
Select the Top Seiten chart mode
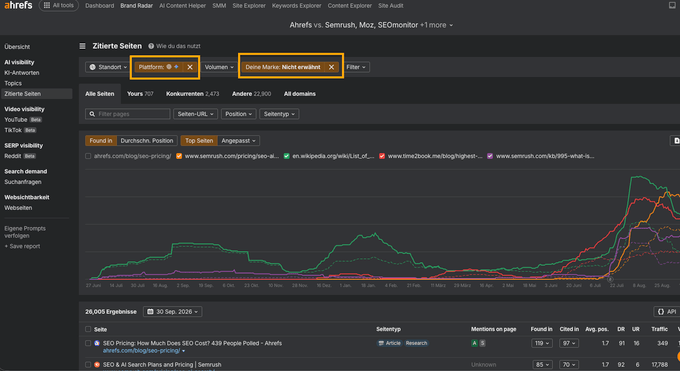[199, 141]
